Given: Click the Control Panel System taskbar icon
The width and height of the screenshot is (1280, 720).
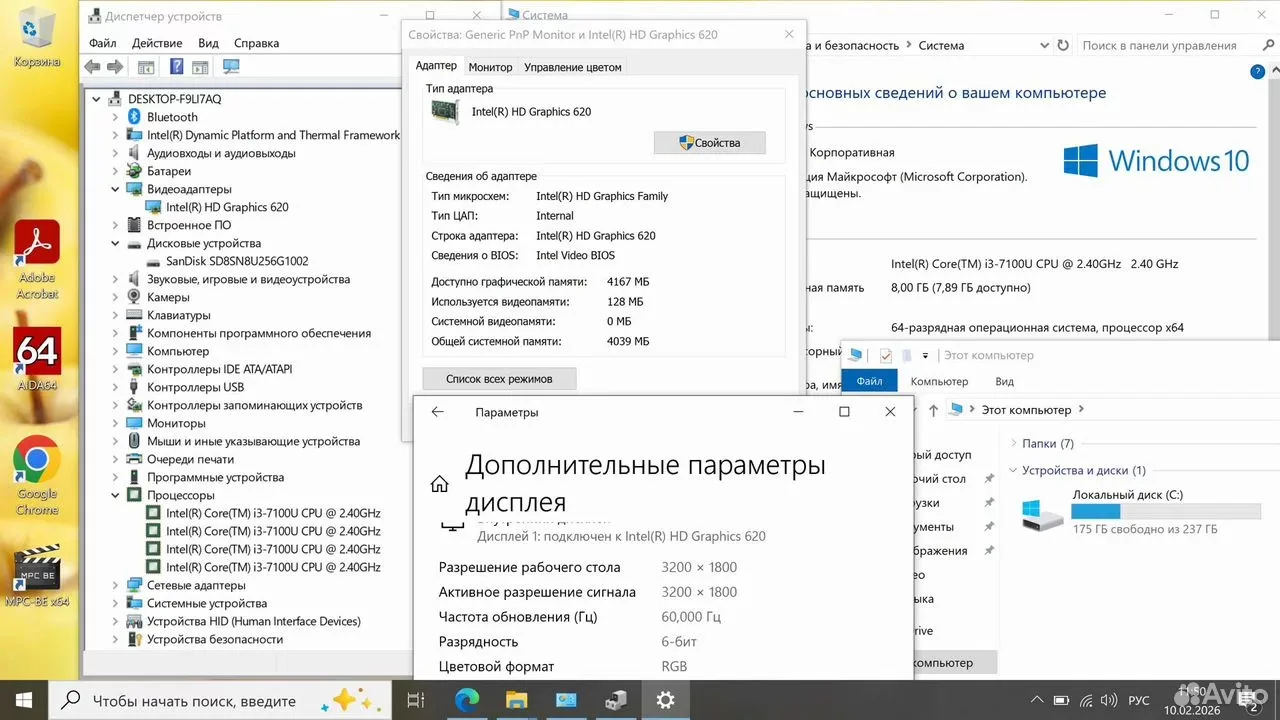Looking at the screenshot, I should pyautogui.click(x=566, y=699).
